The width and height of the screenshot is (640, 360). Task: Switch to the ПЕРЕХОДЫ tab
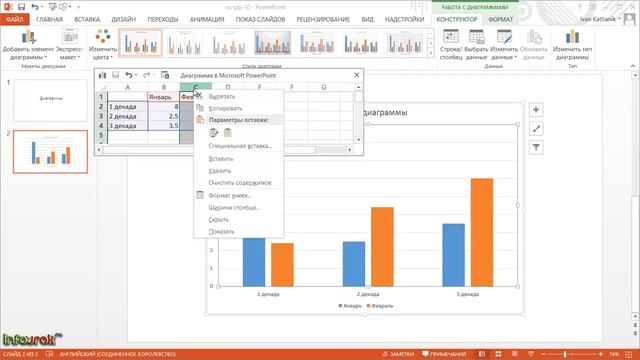pos(162,19)
